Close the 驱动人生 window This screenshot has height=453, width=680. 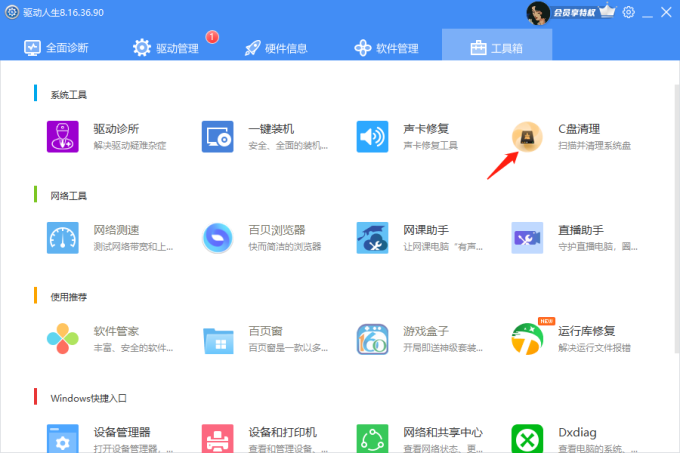666,12
